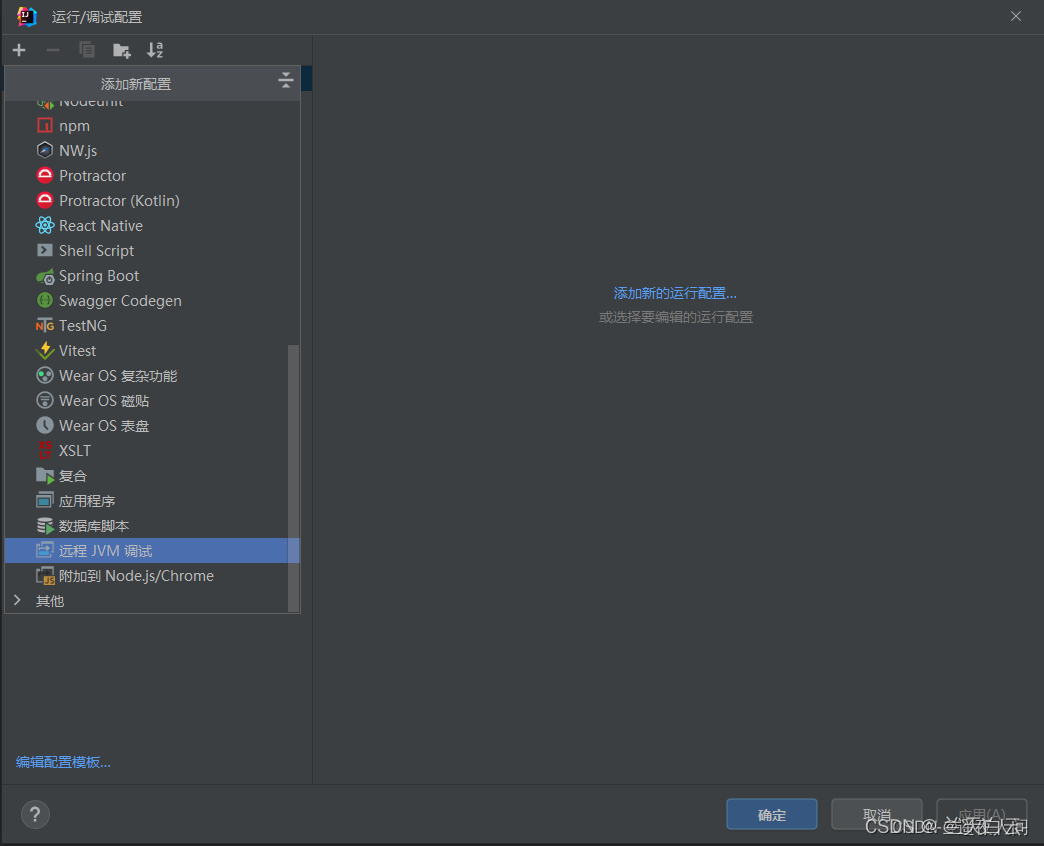Select the Spring Boot configuration type
Screen dimensions: 1044x846
coord(96,275)
